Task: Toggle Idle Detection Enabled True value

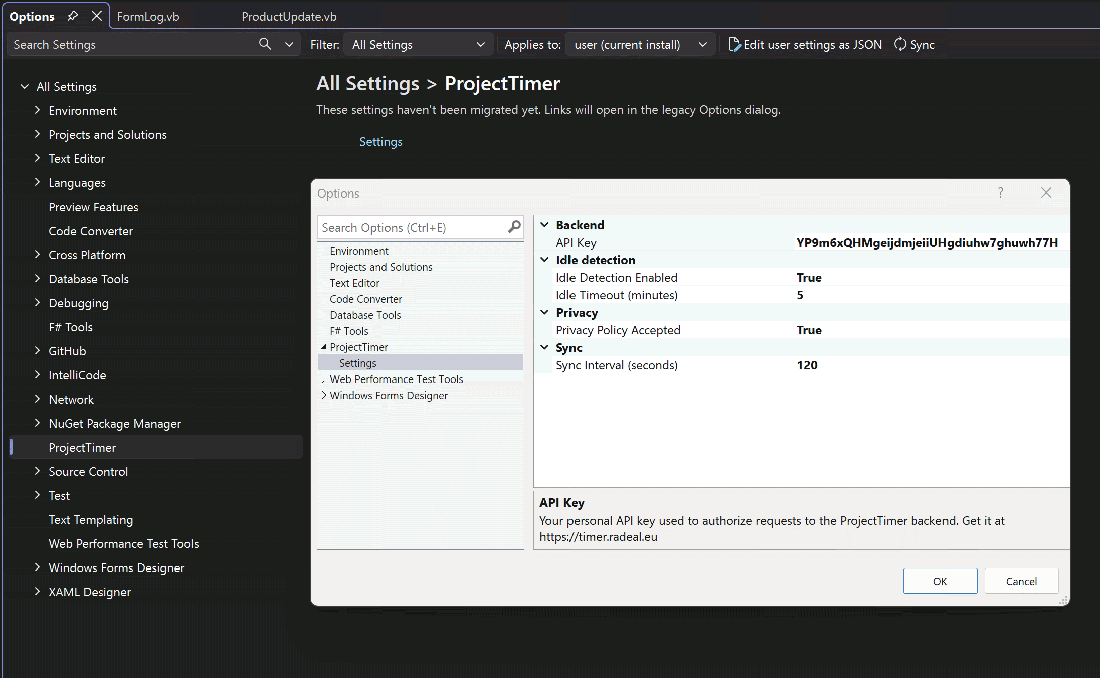Action: pos(932,278)
